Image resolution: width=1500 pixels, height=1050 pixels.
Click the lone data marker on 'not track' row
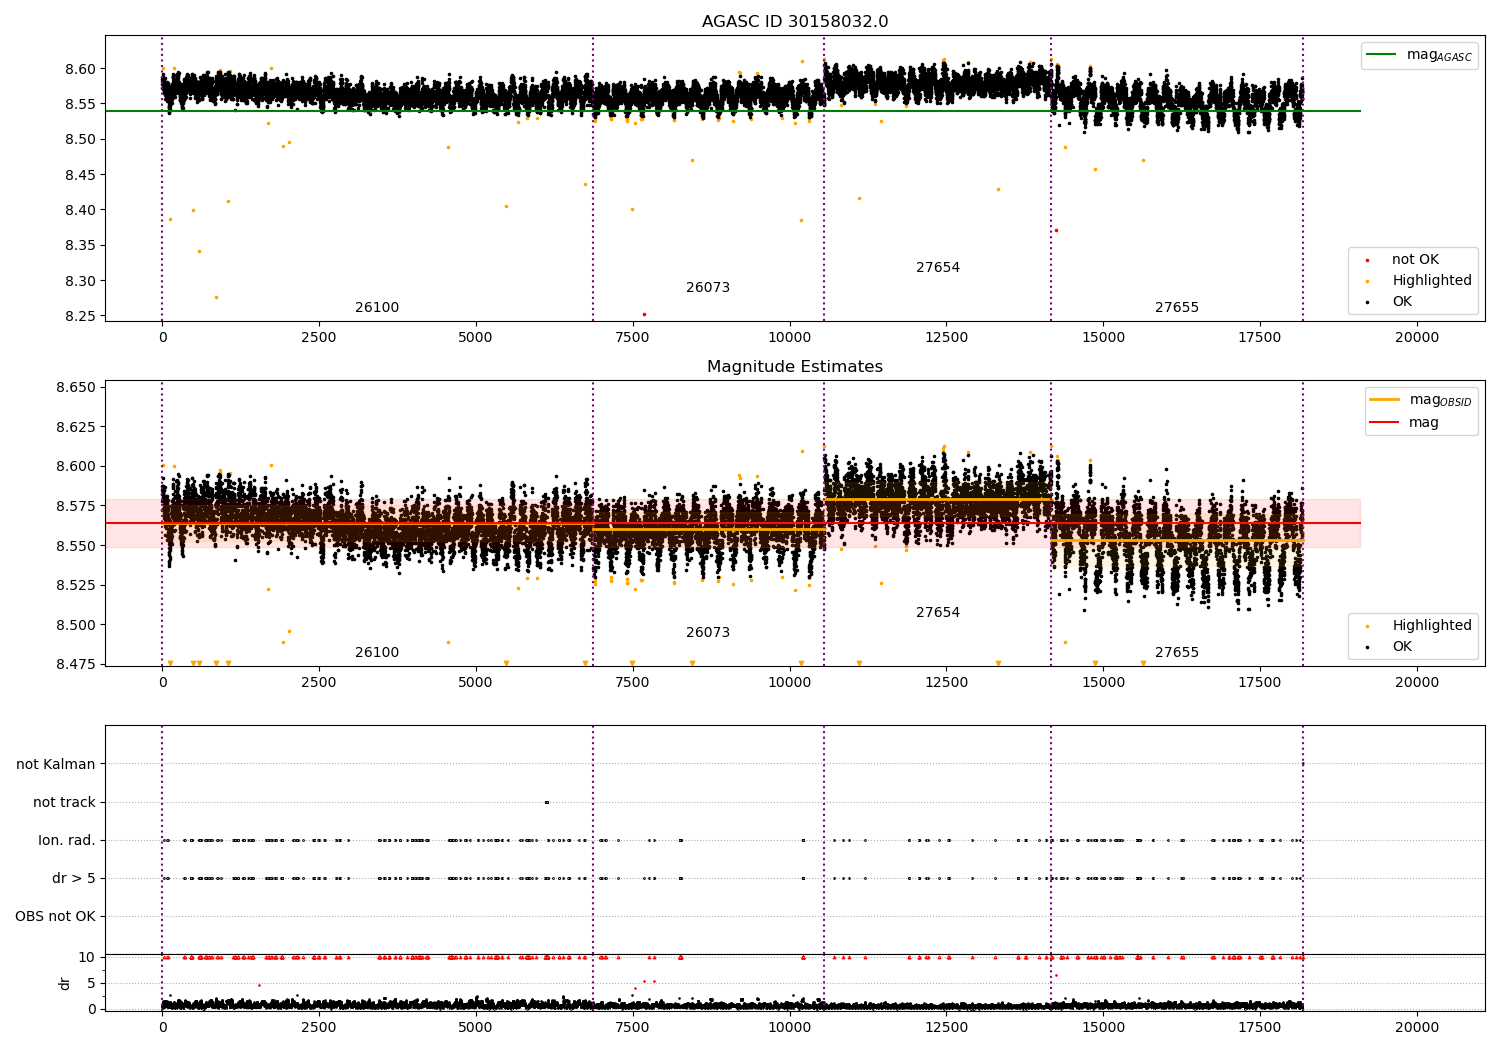546,802
